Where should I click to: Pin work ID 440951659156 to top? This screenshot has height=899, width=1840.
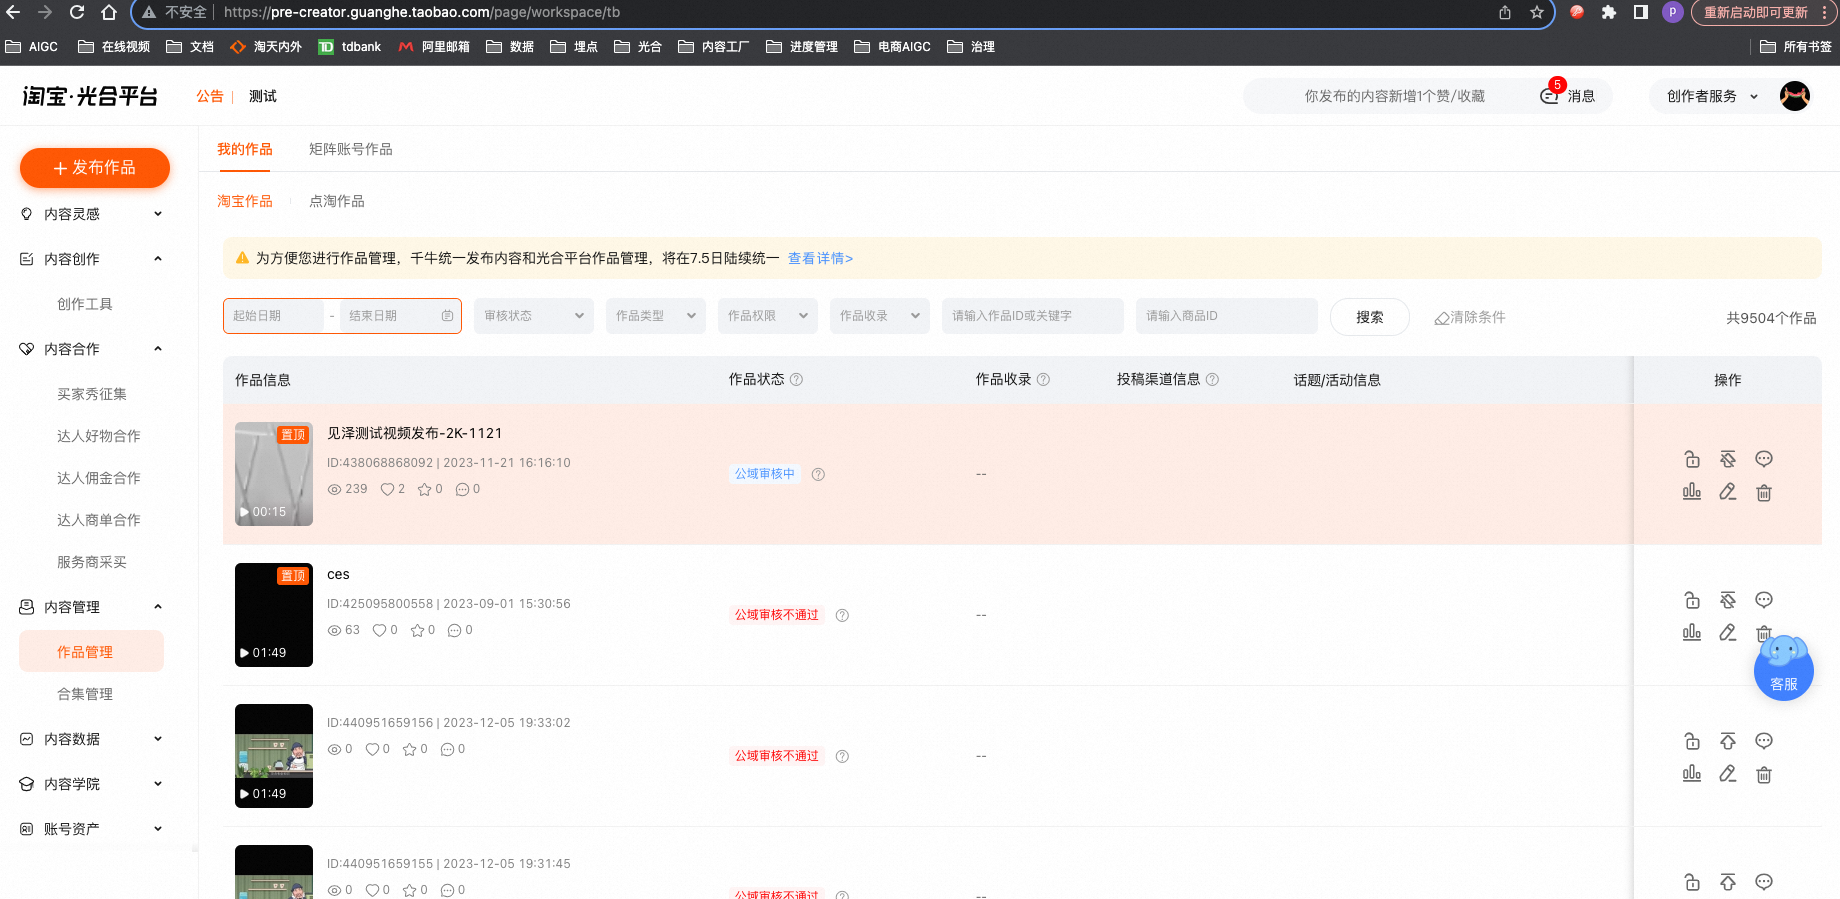1728,741
